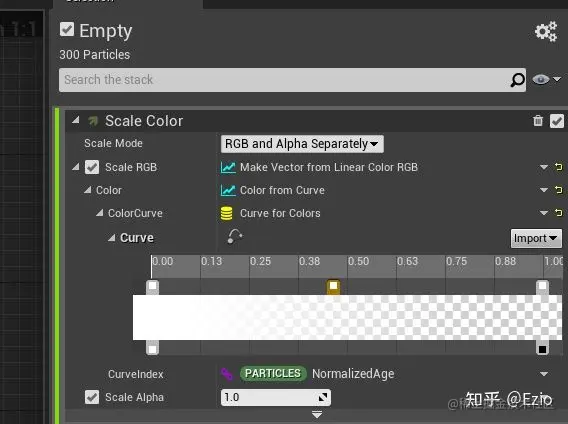
Task: Select the PARTICLES namespace tag
Action: 273,373
